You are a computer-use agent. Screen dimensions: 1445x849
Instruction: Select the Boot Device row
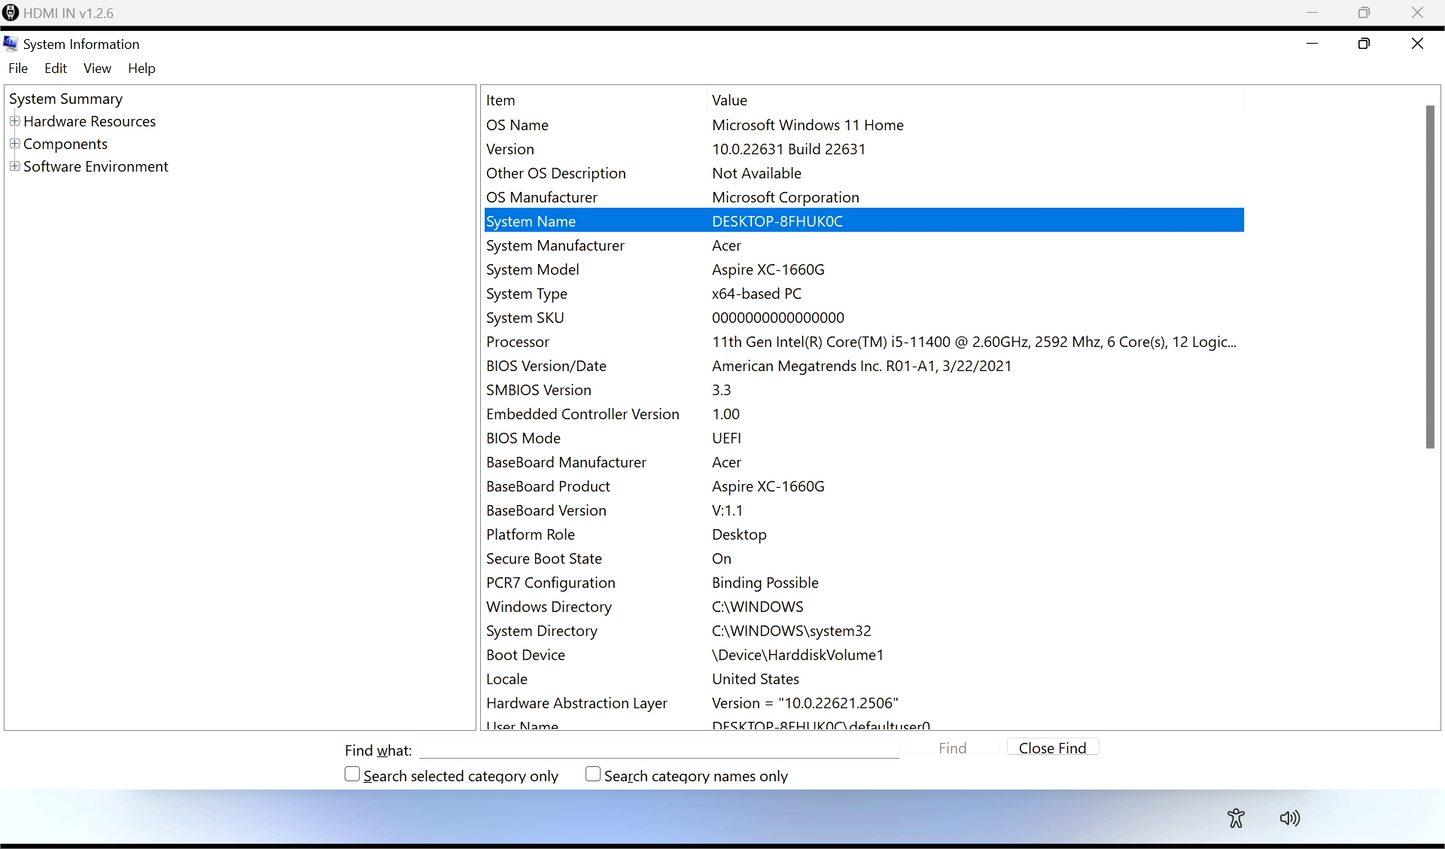tap(864, 655)
